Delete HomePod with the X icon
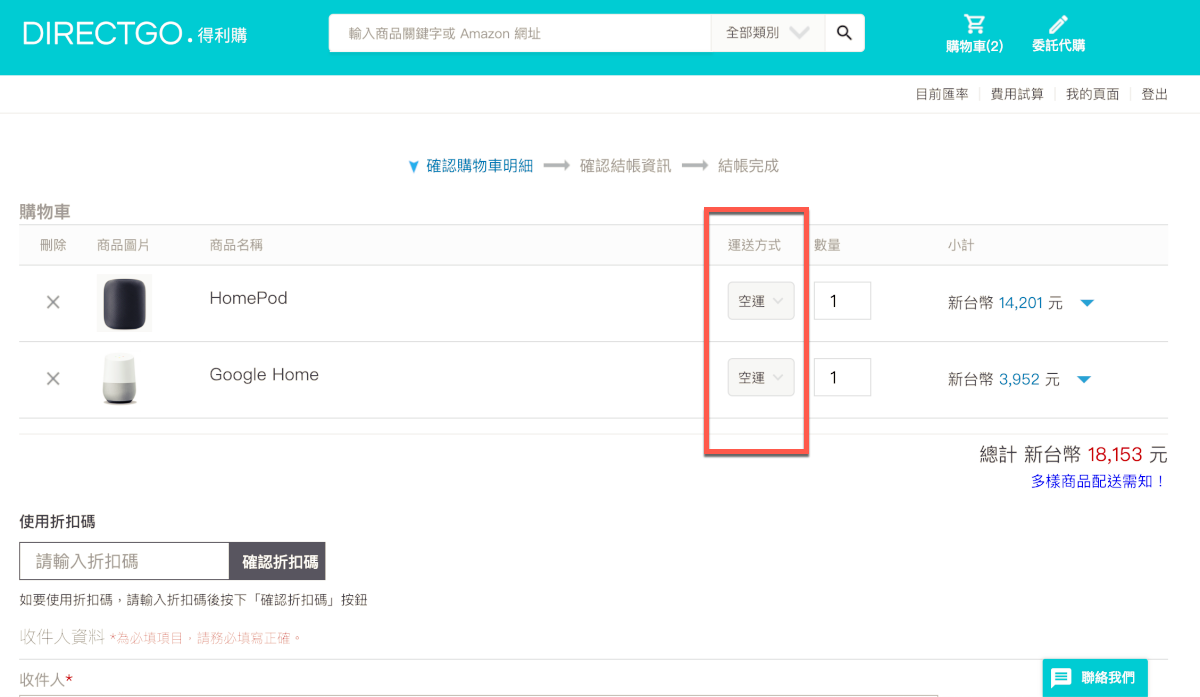Screen dimensions: 1200x697 click(x=53, y=302)
